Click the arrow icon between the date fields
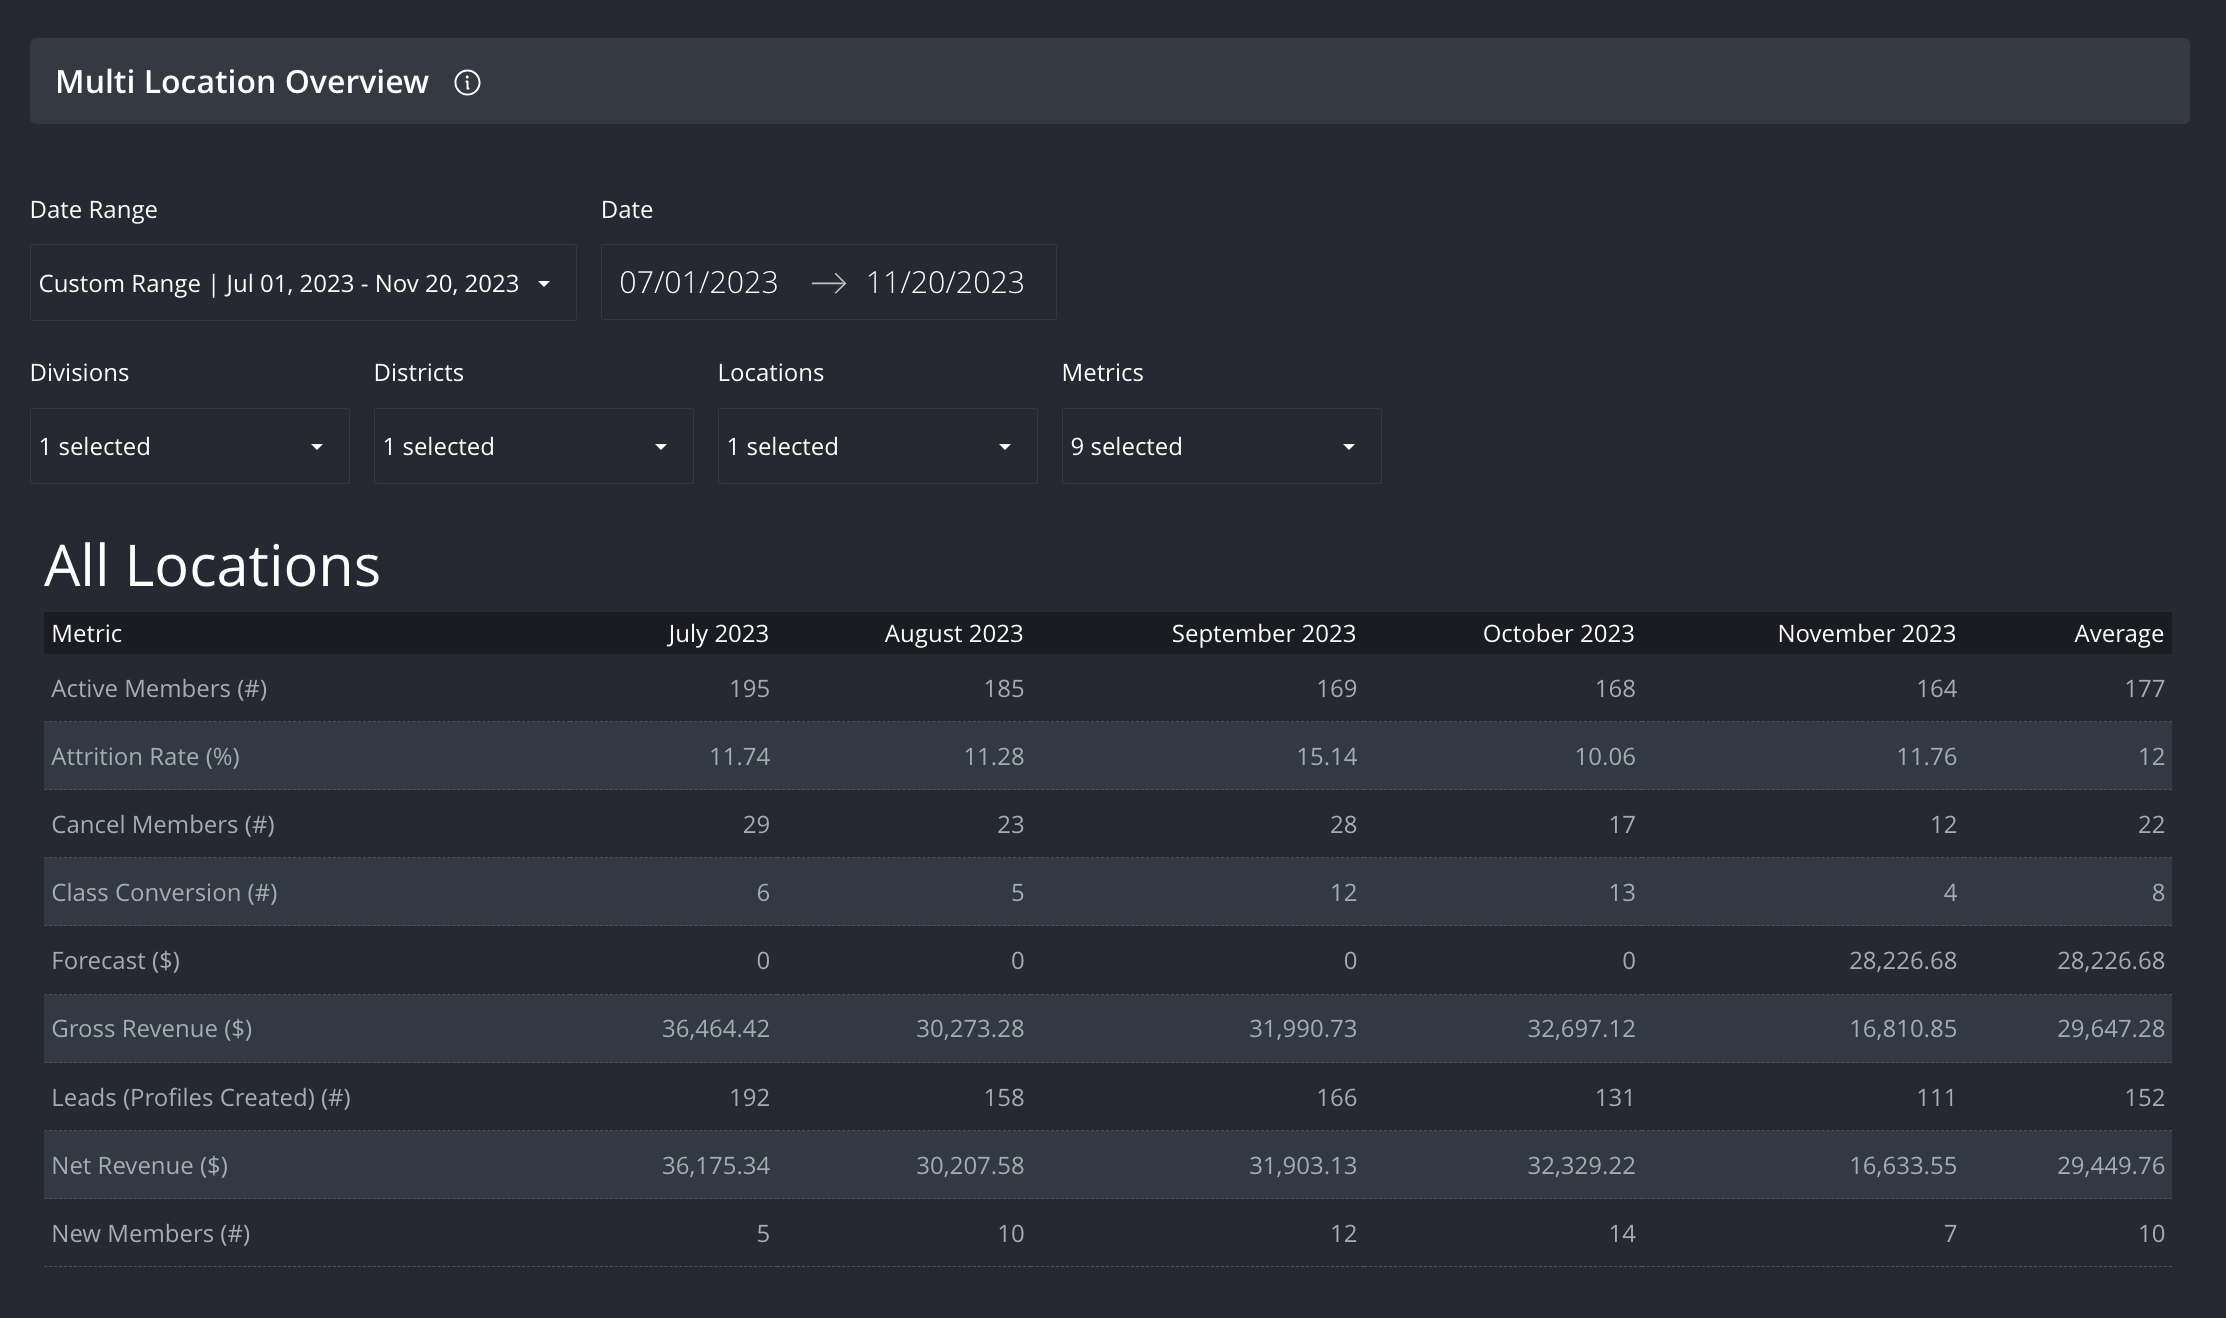The height and width of the screenshot is (1318, 2226). coord(829,283)
